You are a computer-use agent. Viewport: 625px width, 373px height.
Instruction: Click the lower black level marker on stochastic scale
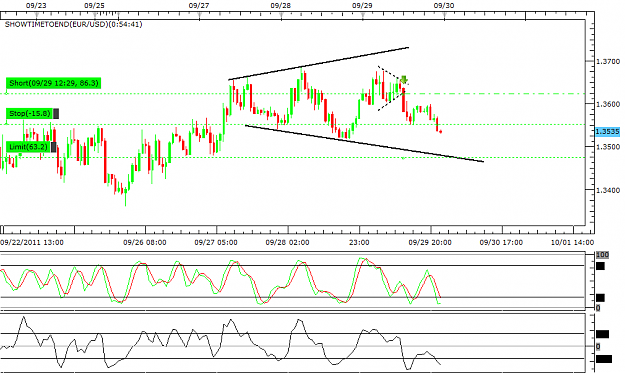pos(600,298)
